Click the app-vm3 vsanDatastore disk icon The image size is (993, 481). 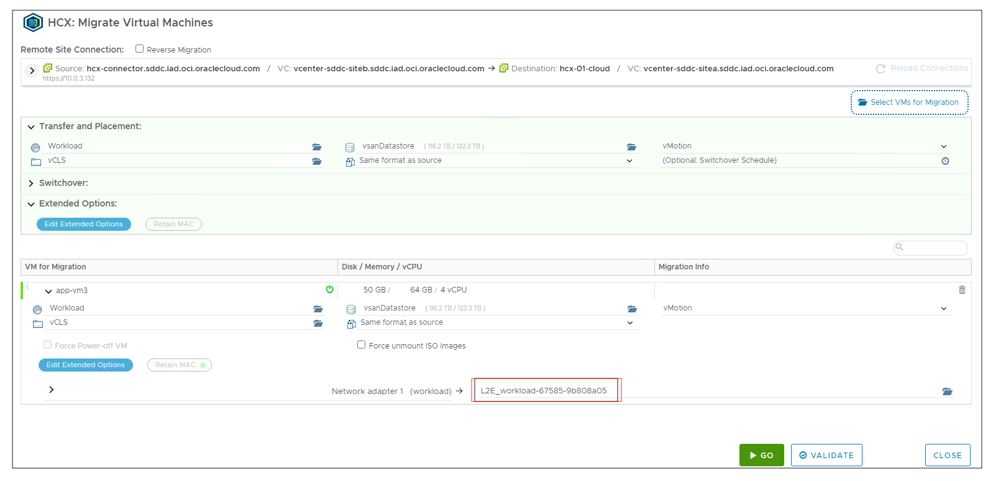point(350,309)
